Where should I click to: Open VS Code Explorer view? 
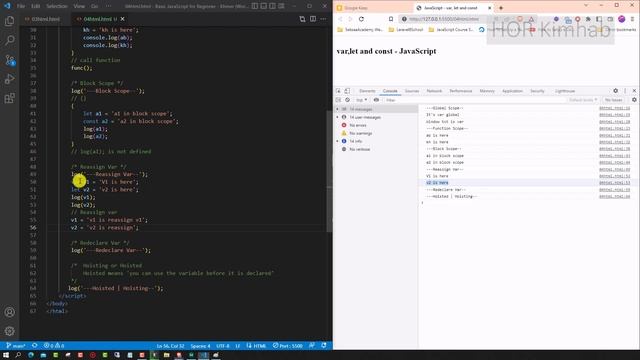[9, 21]
